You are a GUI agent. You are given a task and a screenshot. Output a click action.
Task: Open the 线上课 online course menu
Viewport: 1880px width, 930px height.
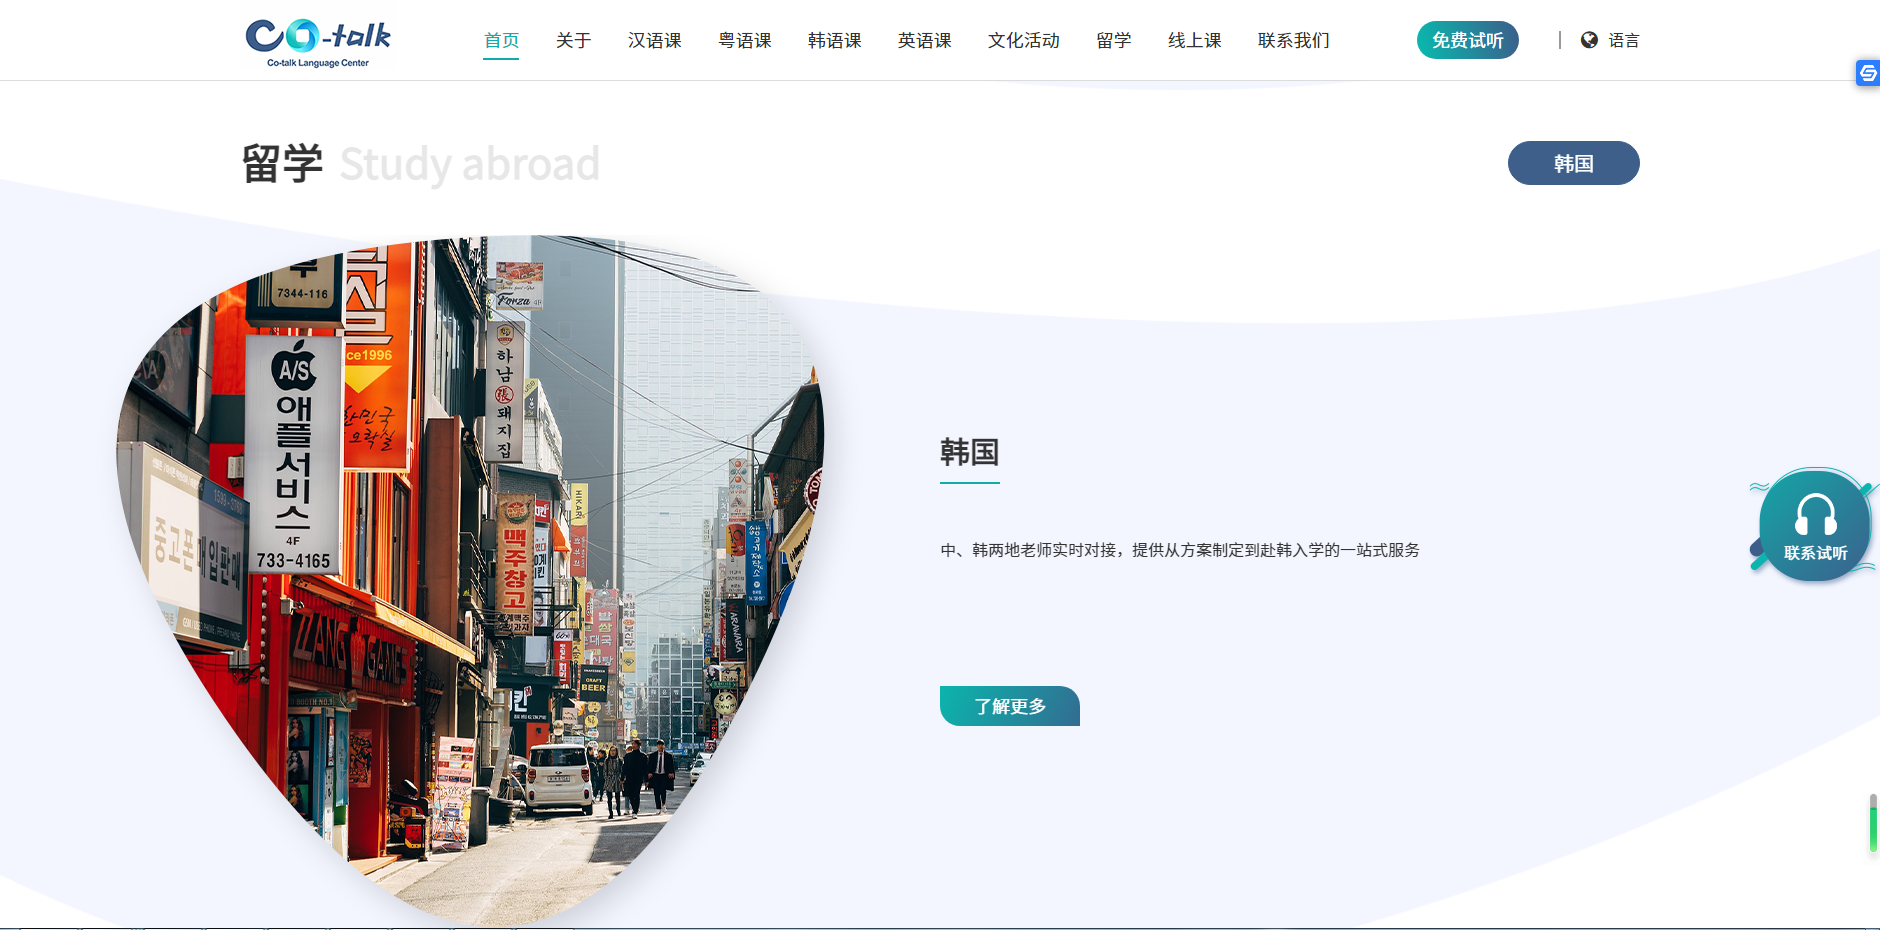1194,41
